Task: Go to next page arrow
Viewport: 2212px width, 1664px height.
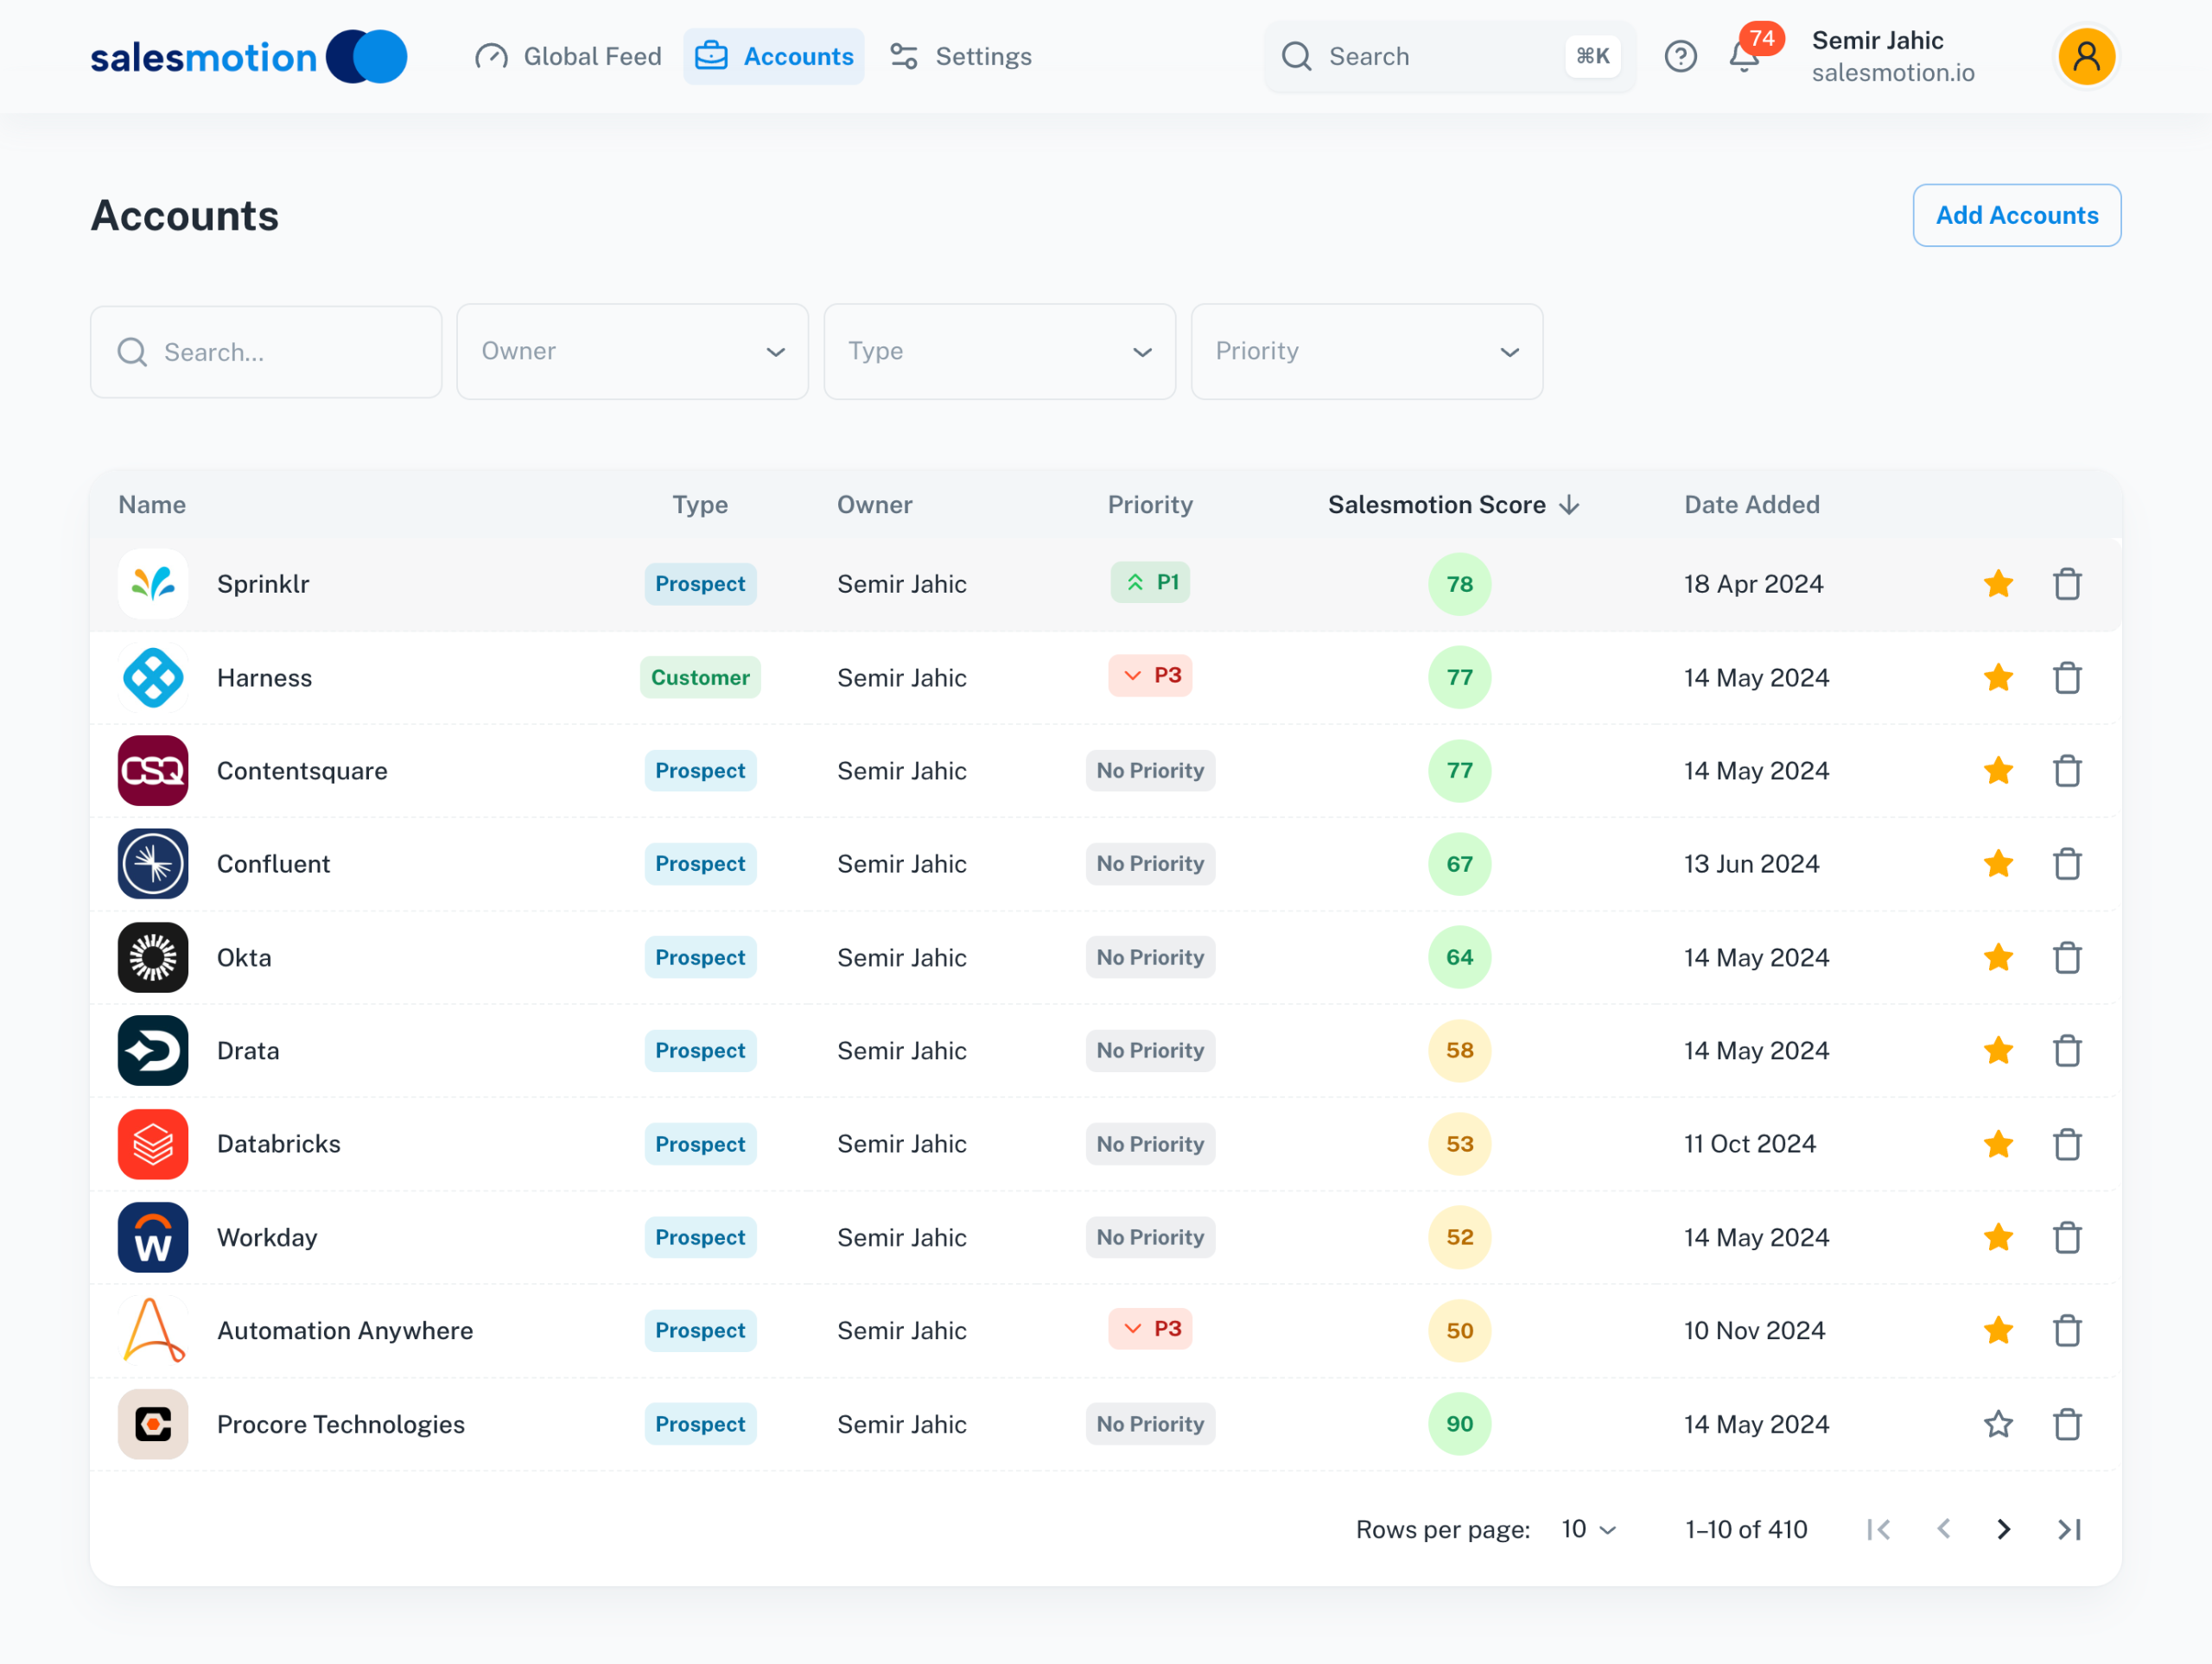Action: click(x=2003, y=1529)
